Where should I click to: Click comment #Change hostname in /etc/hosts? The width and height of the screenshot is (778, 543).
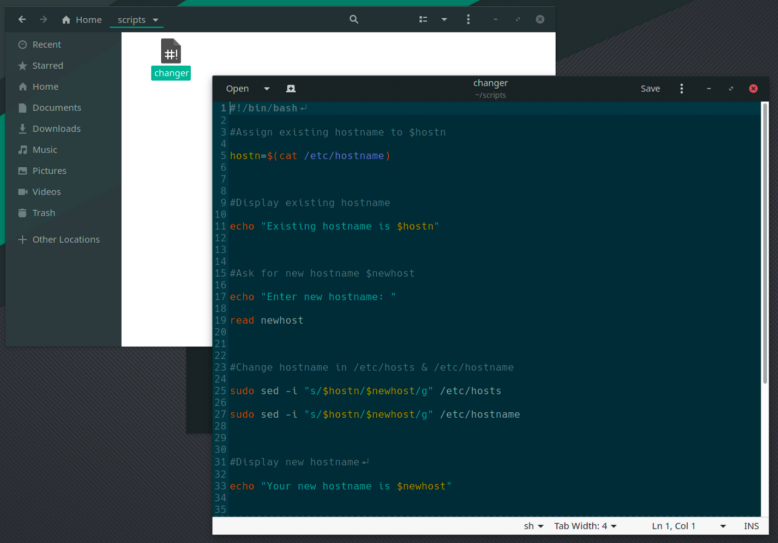(x=372, y=367)
